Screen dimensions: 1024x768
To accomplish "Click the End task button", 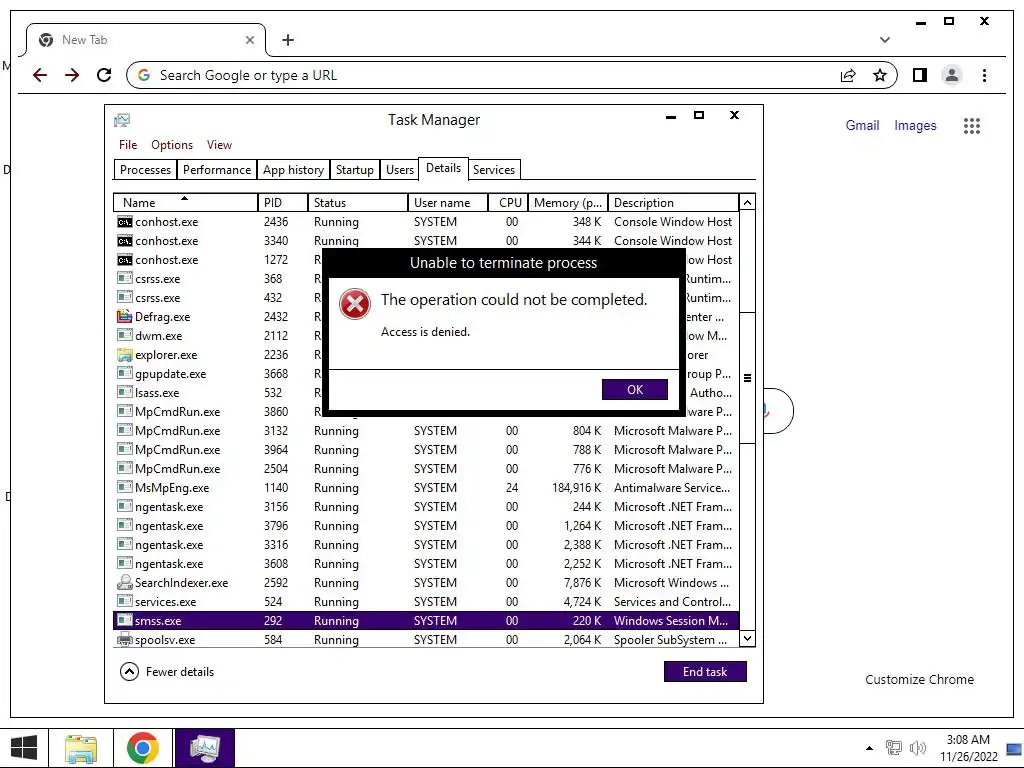I will 705,671.
